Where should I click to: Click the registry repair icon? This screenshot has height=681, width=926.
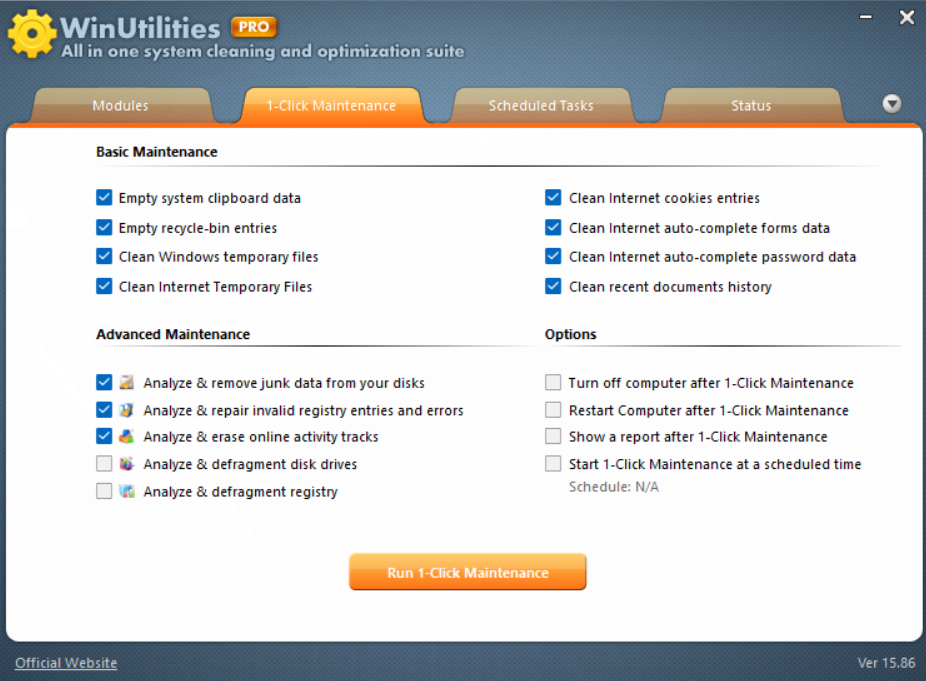point(126,410)
